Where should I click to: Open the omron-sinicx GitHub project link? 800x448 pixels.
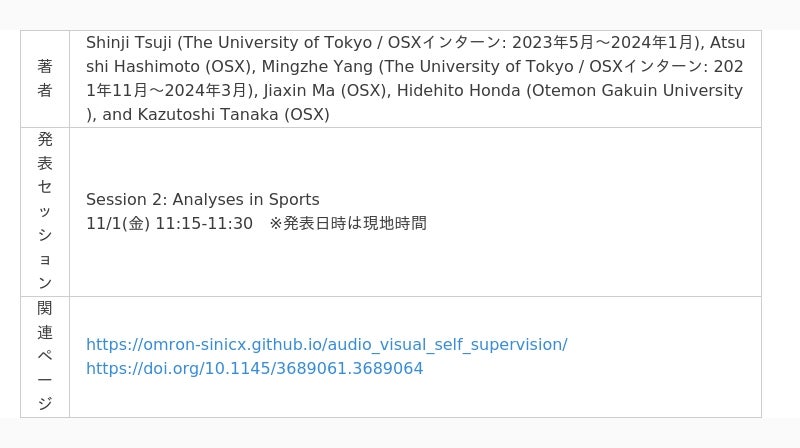tap(326, 345)
